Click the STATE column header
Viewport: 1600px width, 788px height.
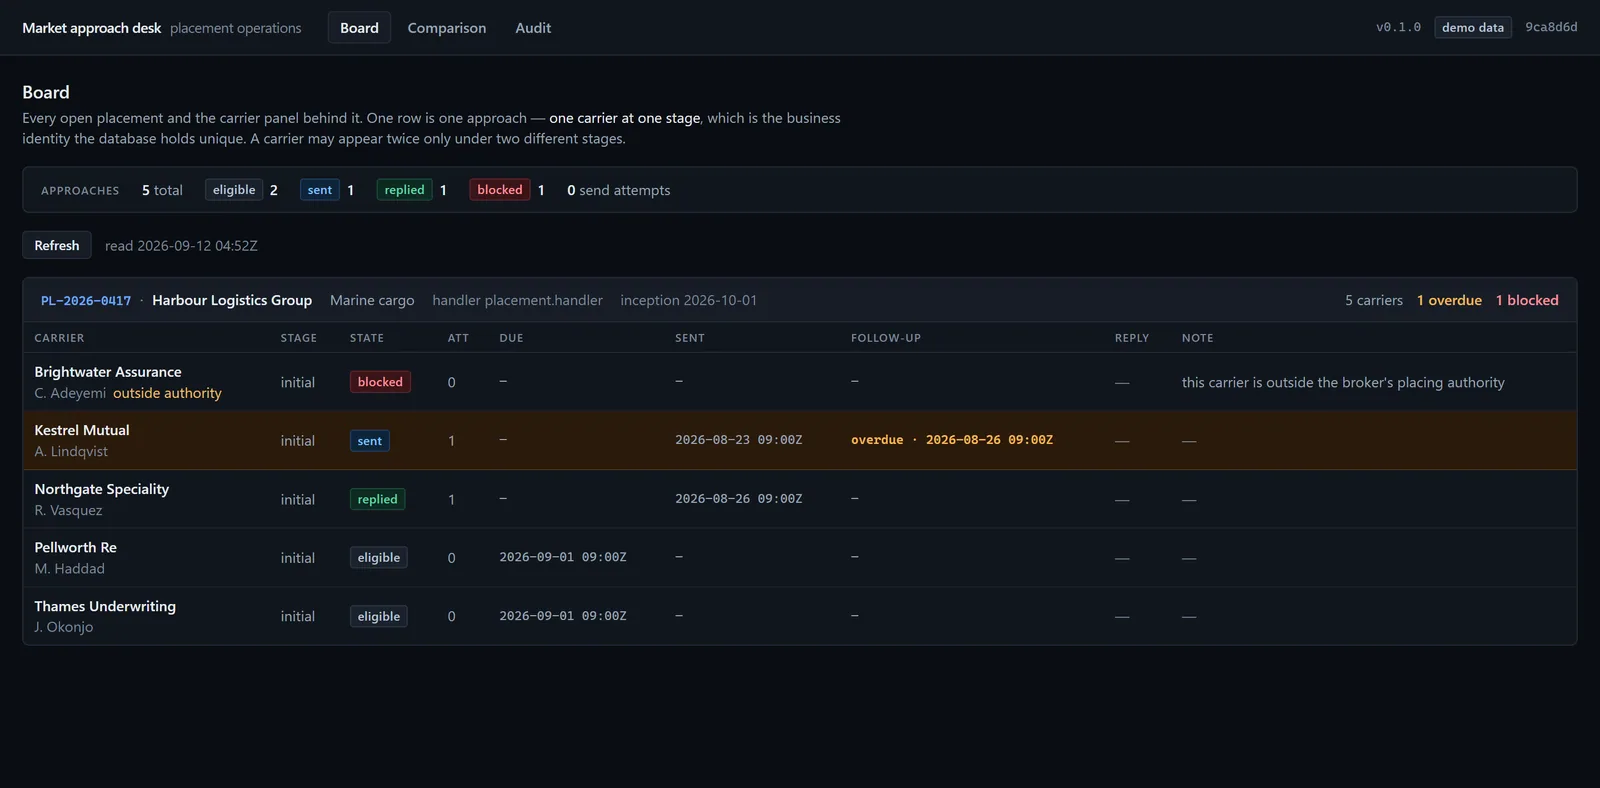[x=367, y=338]
